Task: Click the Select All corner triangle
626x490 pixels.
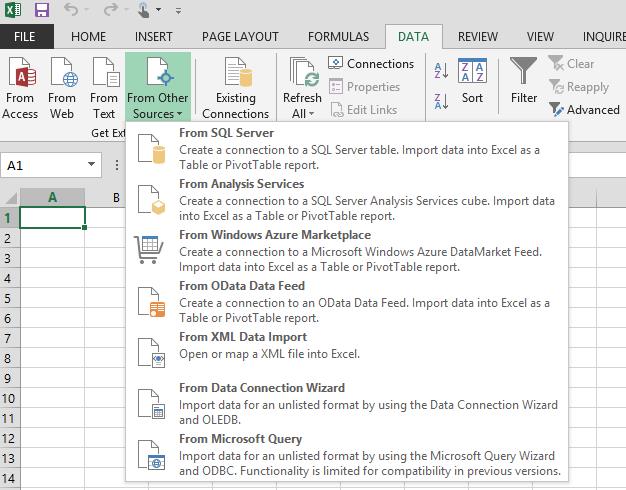Action: click(10, 197)
